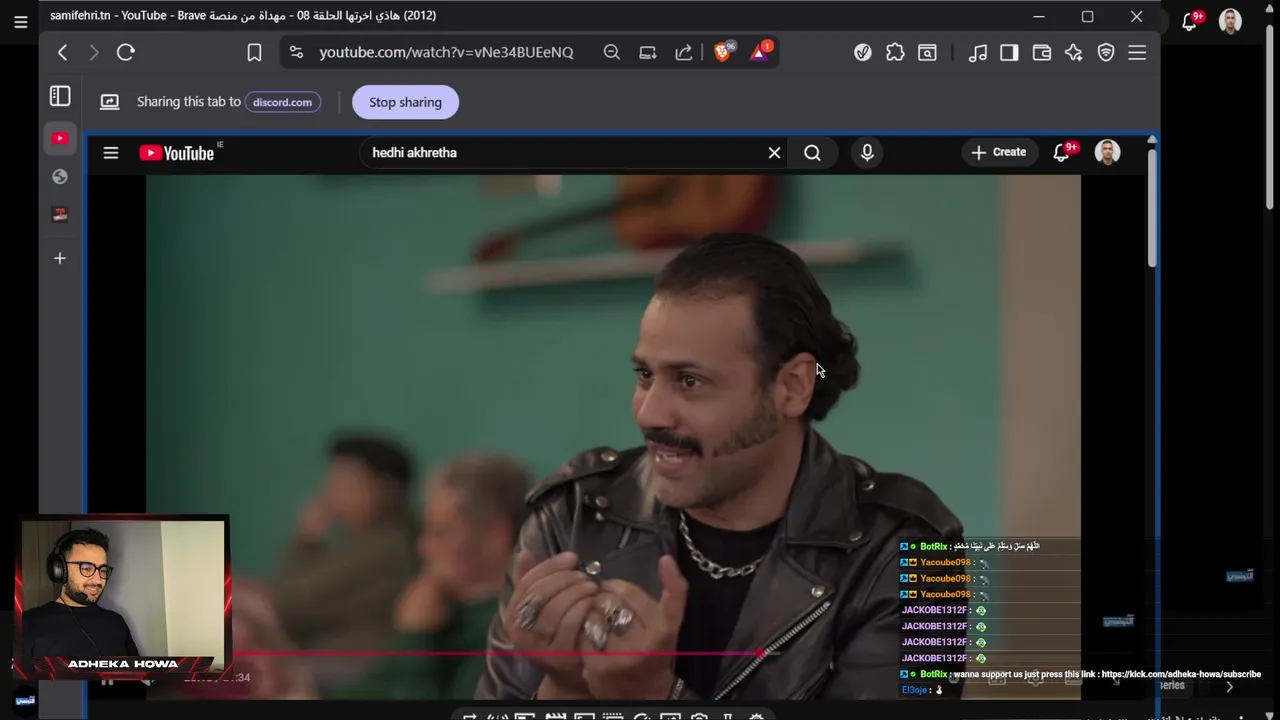Toggle vertical tabs panel icon
The image size is (1280, 720).
pyautogui.click(x=60, y=95)
